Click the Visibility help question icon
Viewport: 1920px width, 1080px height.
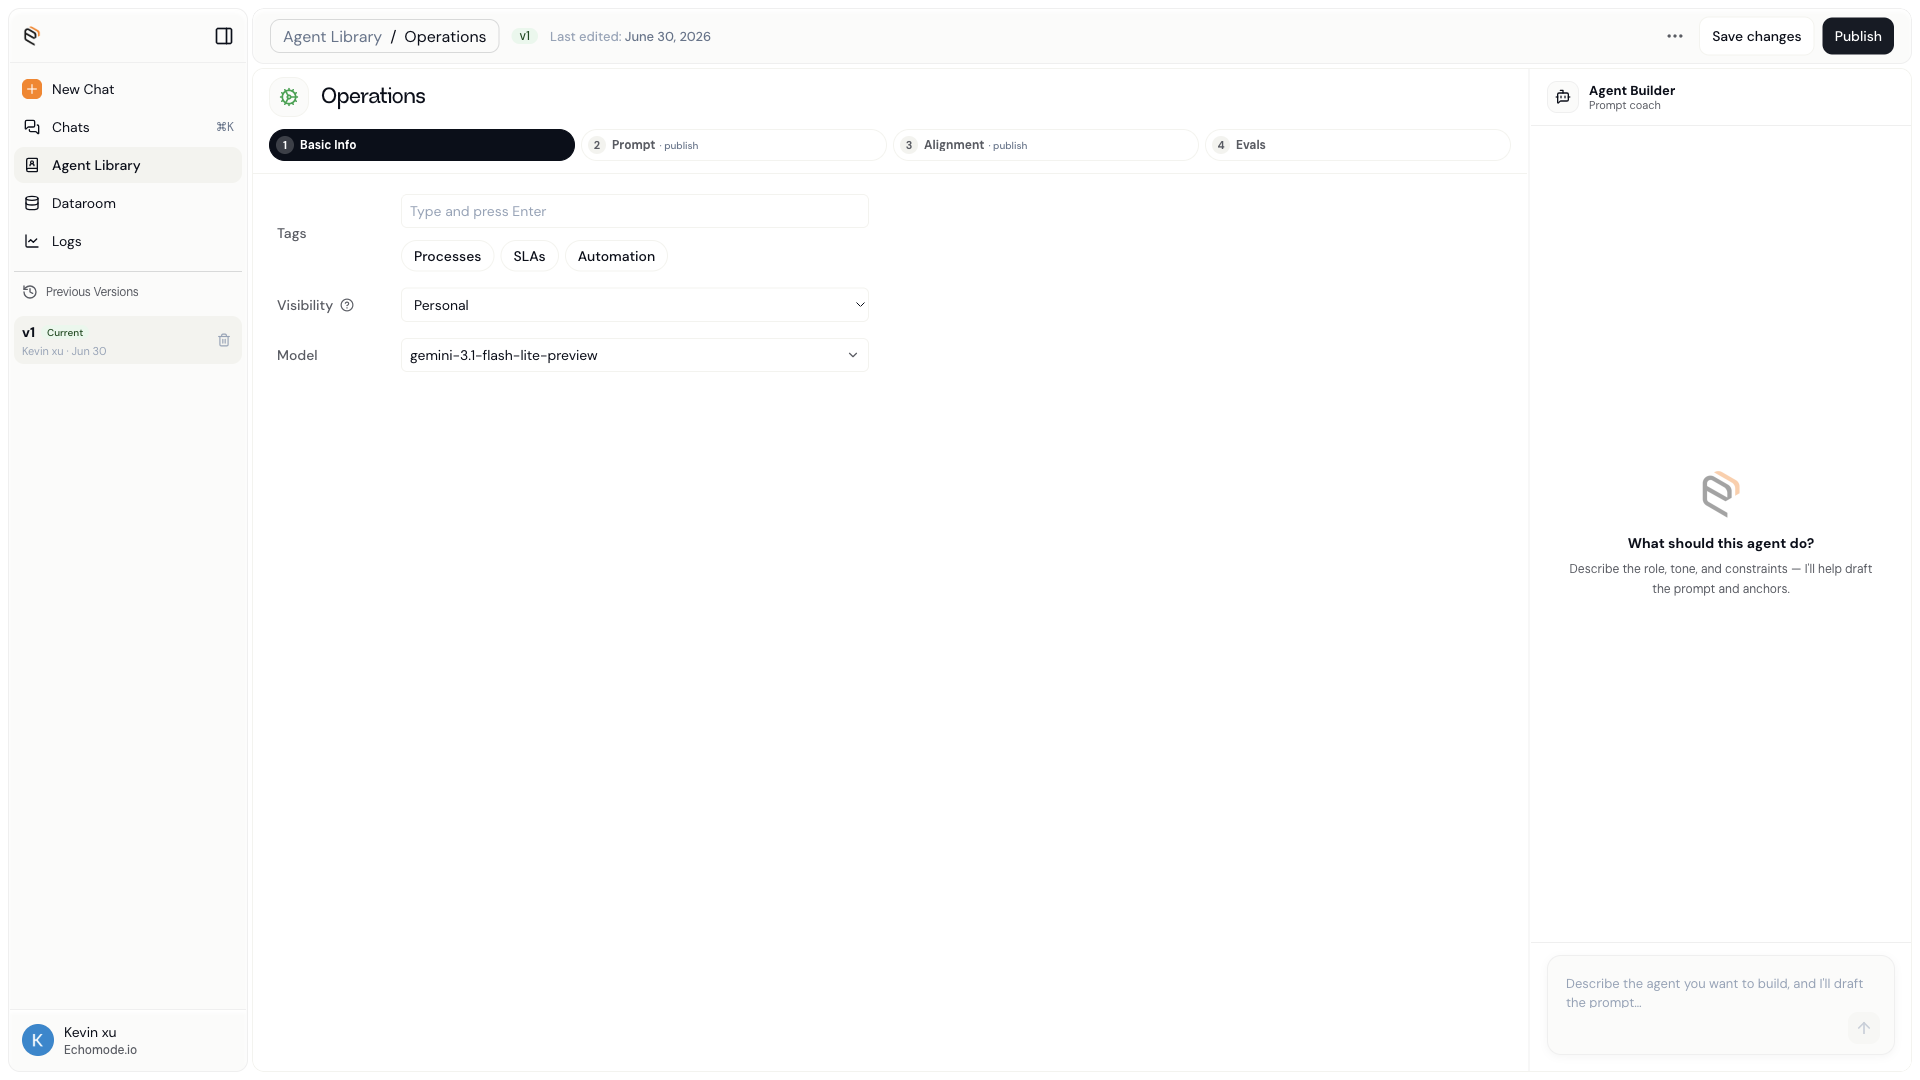[347, 305]
